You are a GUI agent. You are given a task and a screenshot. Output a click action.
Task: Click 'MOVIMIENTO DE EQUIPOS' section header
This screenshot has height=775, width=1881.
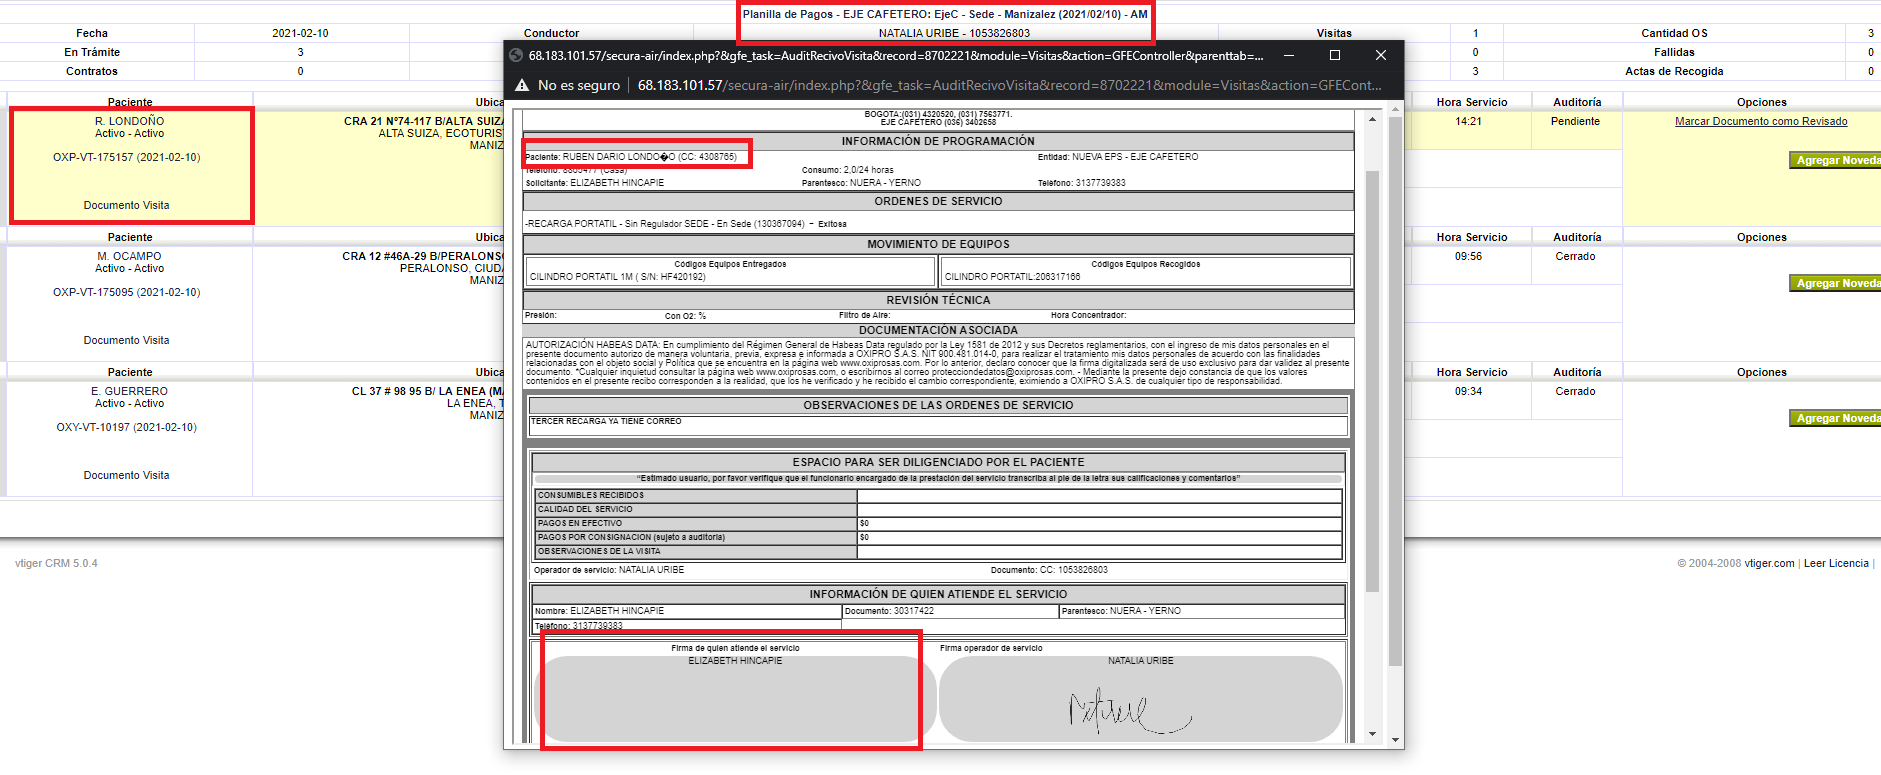[x=938, y=245]
